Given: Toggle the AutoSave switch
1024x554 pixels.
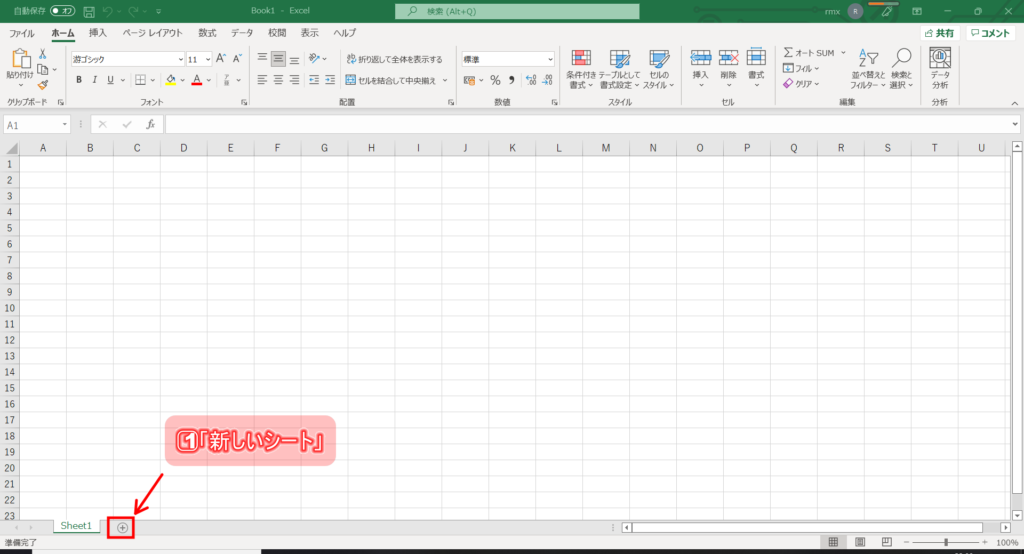Looking at the screenshot, I should pos(62,11).
